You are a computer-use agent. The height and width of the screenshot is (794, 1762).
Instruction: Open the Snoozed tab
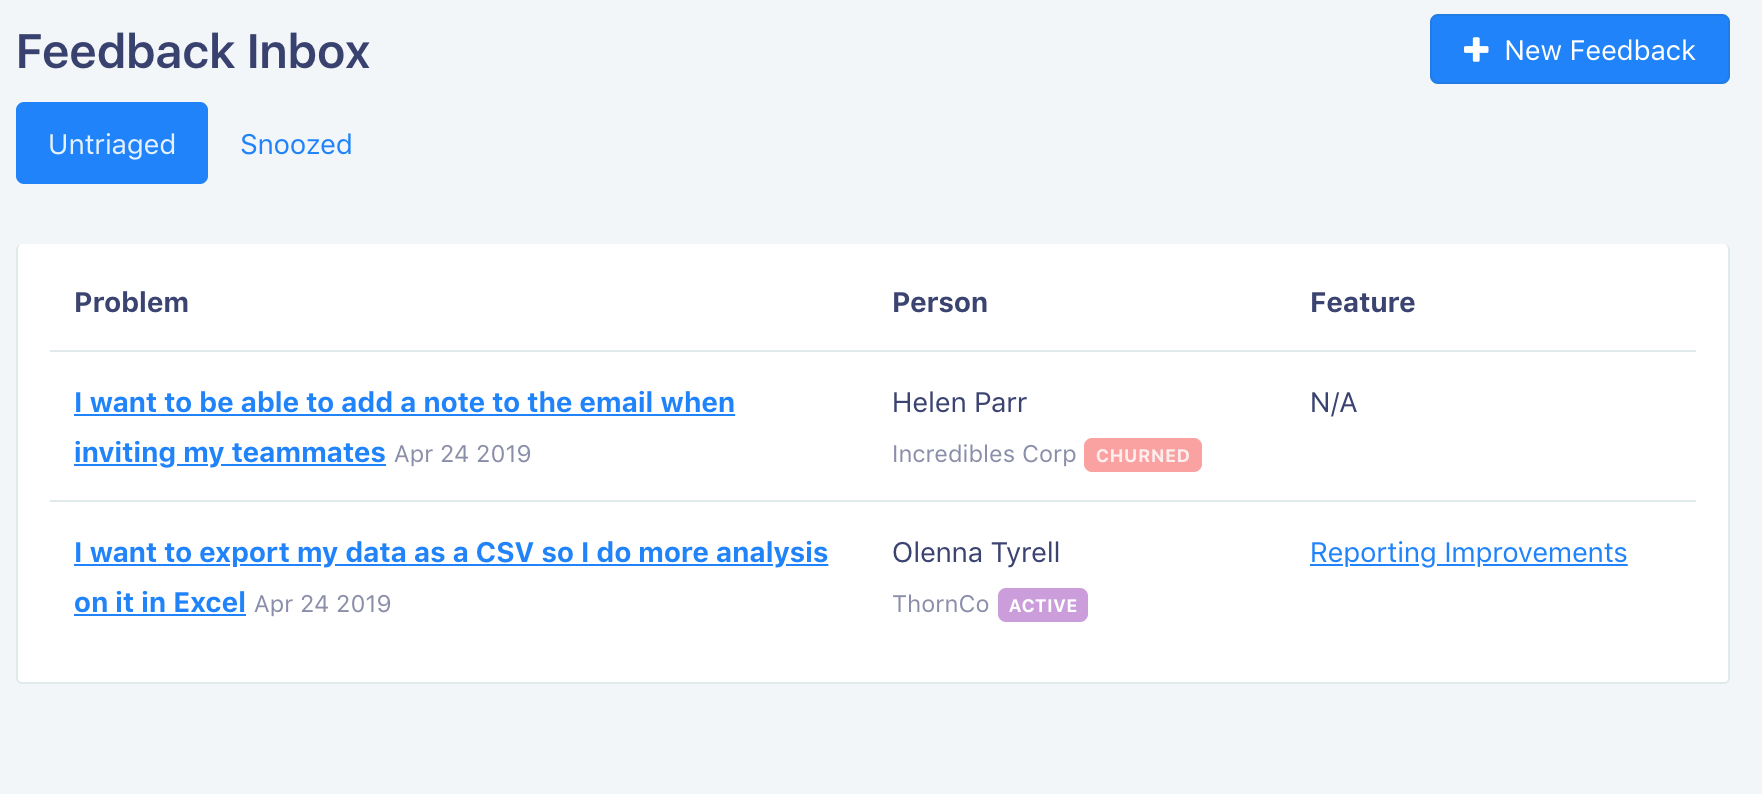(x=296, y=144)
